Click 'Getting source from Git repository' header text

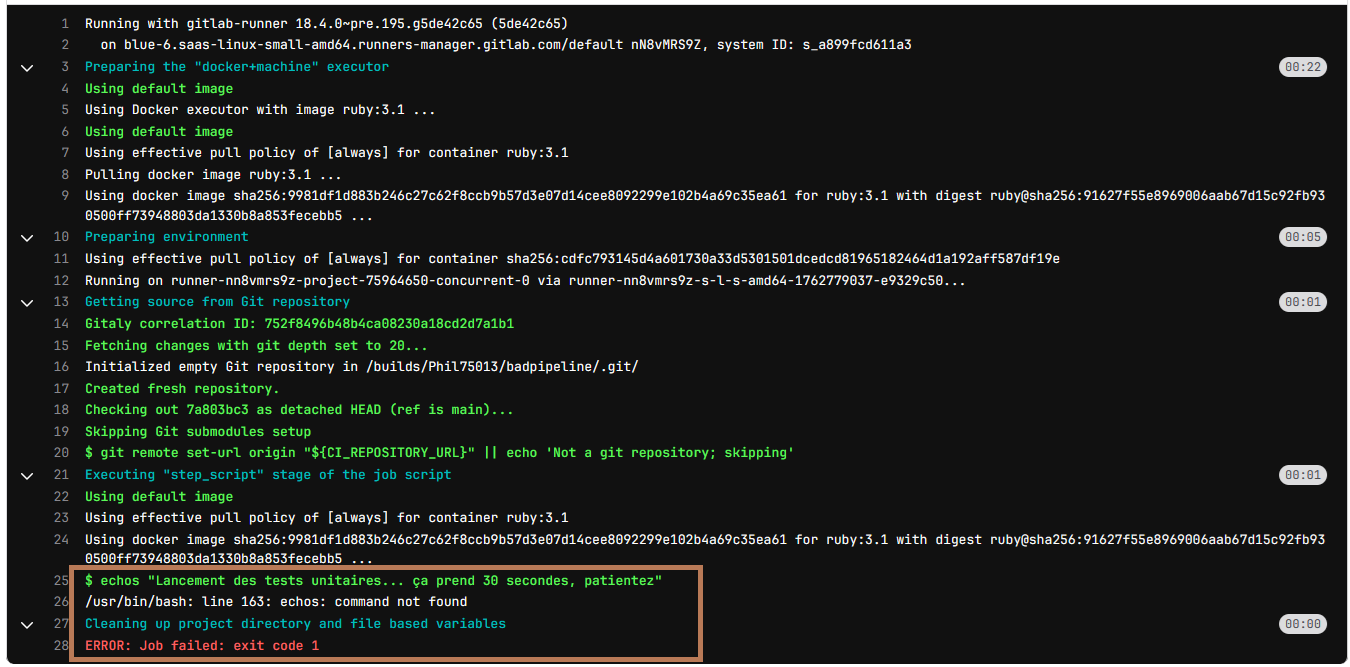[x=217, y=302]
